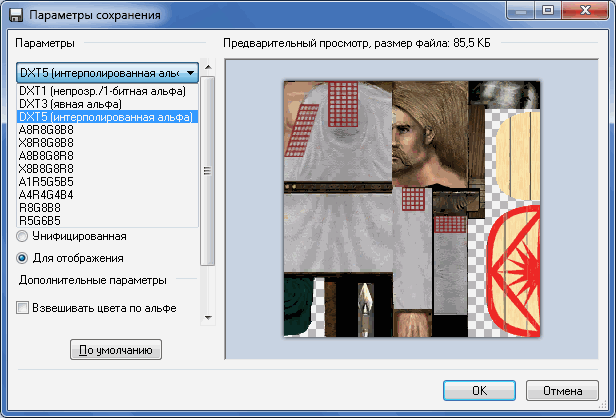The width and height of the screenshot is (616, 418).
Task: Minimize the save parameters dialog
Action: (x=521, y=10)
